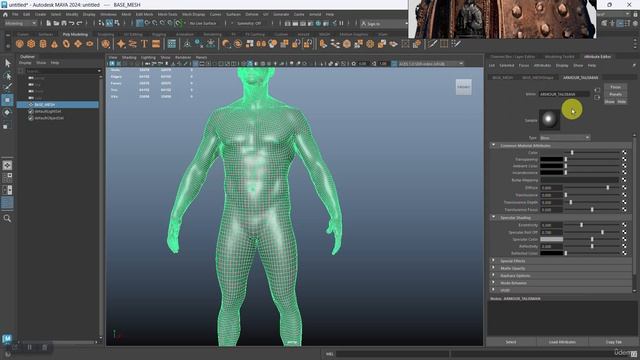Viewport: 640px width, 360px height.
Task: Click the Undo arrow icon
Action: pyautogui.click(x=72, y=23)
